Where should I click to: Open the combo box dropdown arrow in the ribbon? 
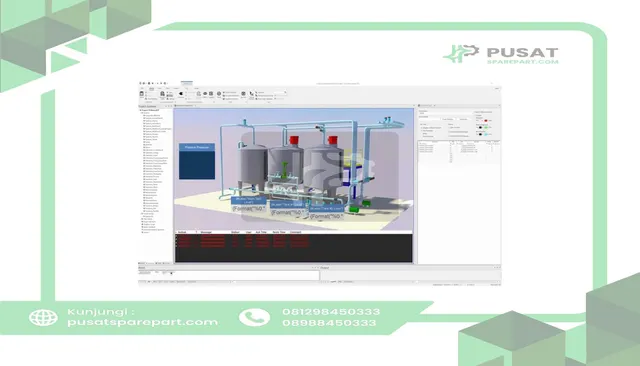[285, 92]
